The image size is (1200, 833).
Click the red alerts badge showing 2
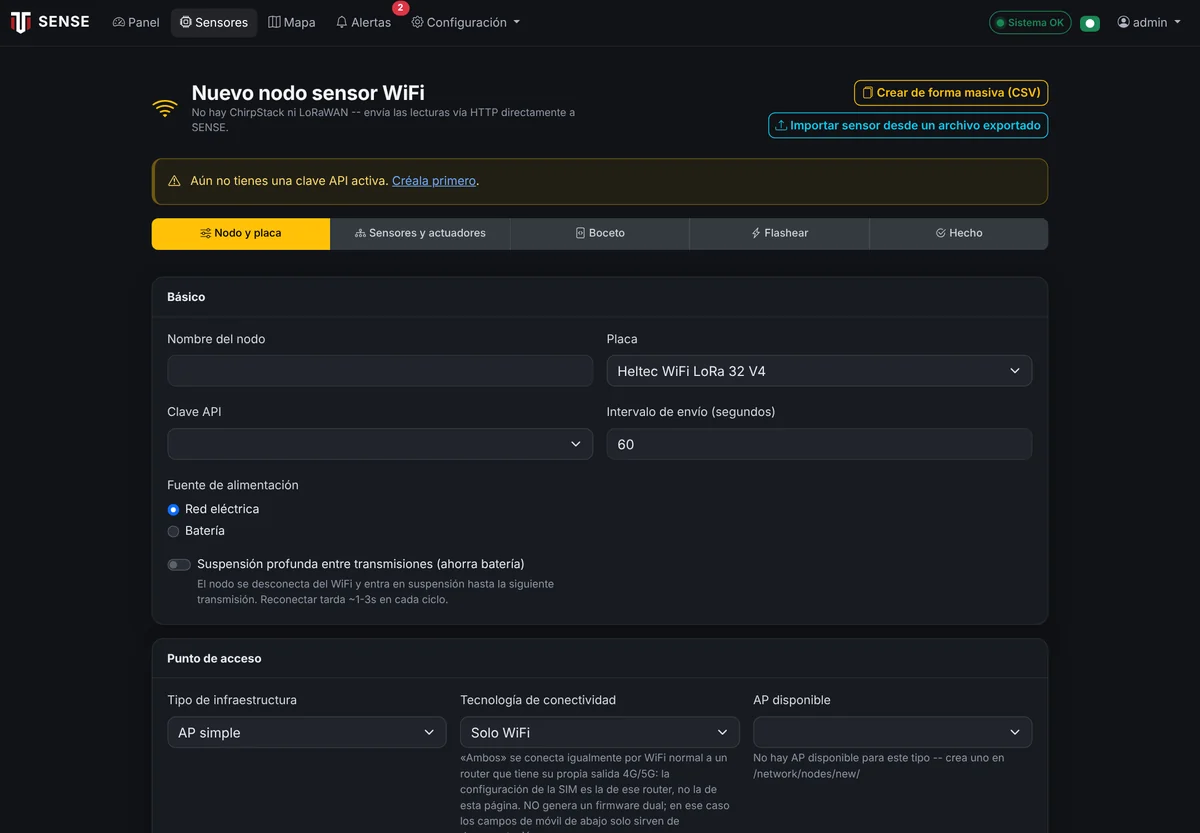click(400, 8)
